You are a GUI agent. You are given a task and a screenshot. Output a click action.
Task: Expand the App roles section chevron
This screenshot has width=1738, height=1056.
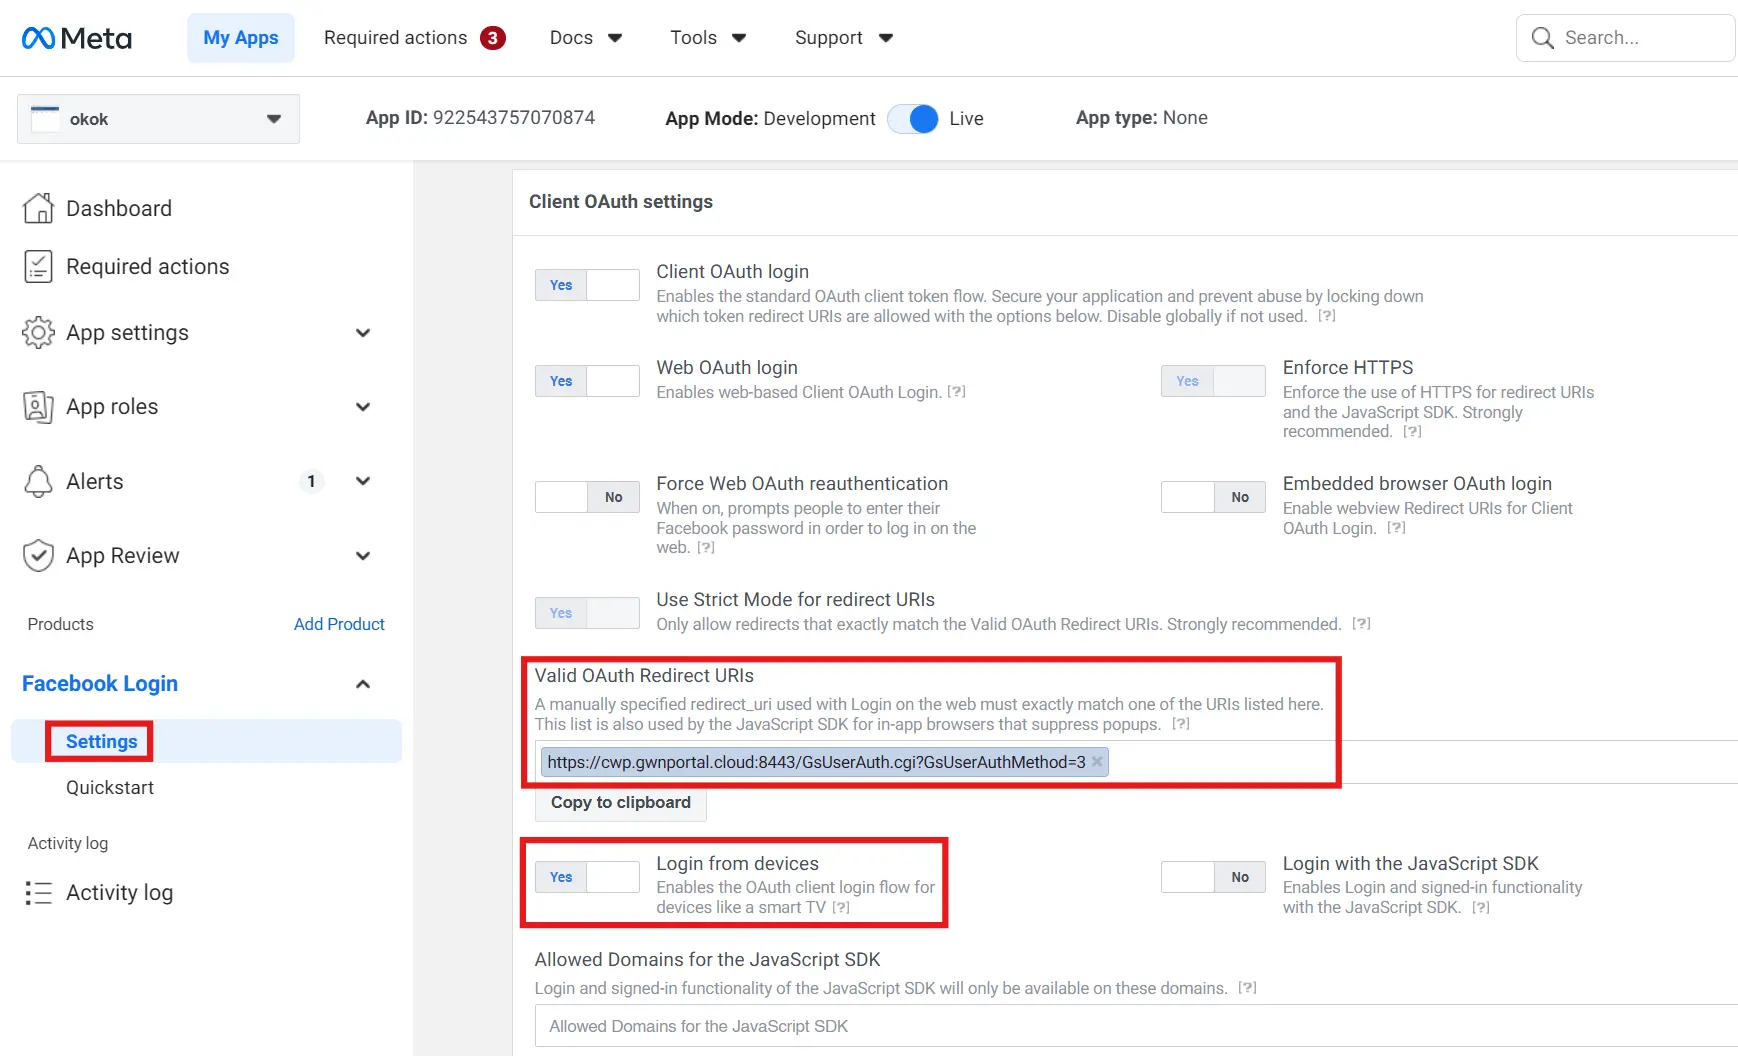pos(363,407)
